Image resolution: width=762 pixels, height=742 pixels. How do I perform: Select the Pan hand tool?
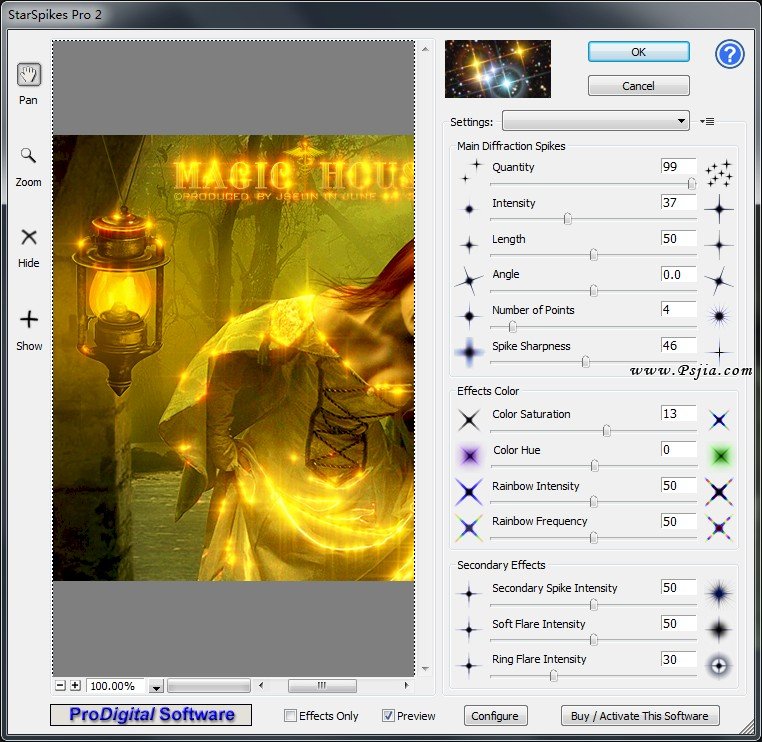[29, 75]
